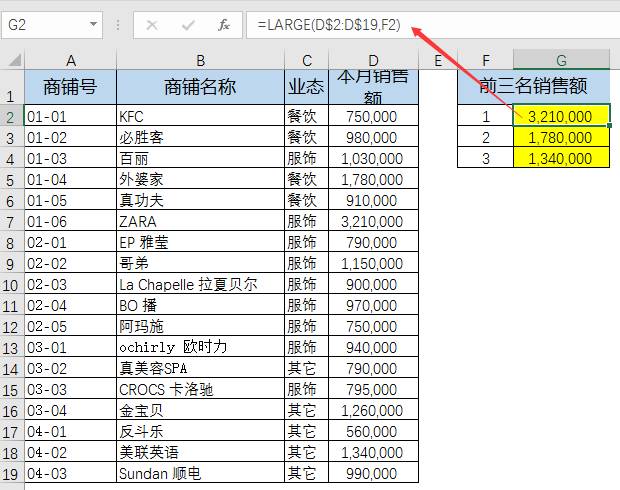The width and height of the screenshot is (620, 490).
Task: Click the 本月销售额 header cell
Action: click(x=373, y=87)
